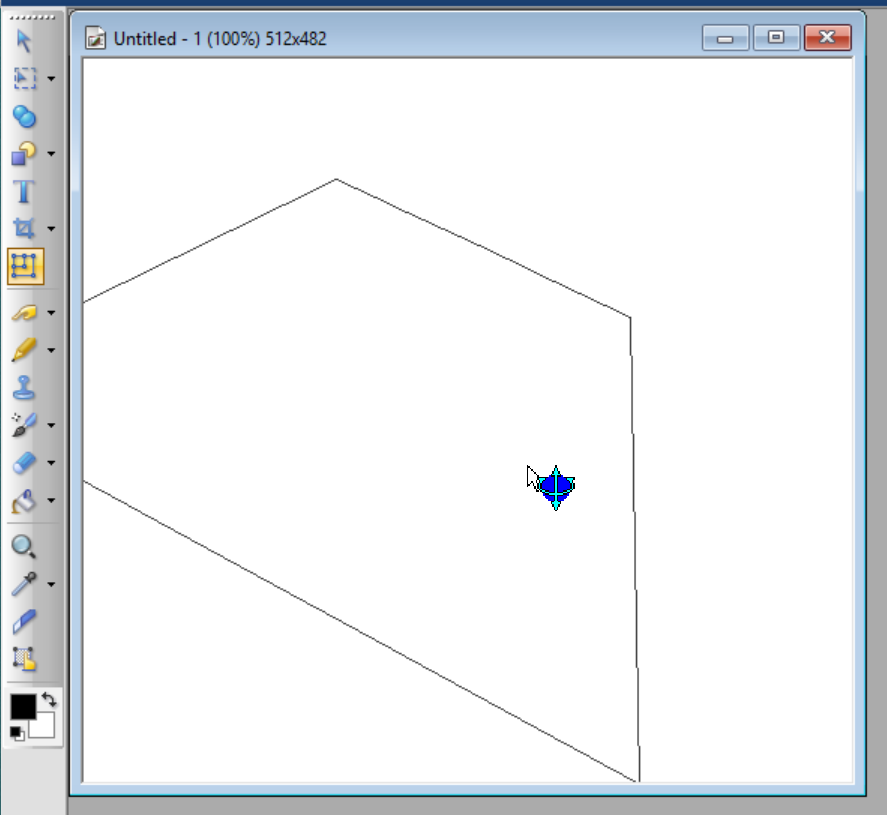This screenshot has height=815, width=887.
Task: Click the document icon in title bar
Action: click(x=95, y=38)
